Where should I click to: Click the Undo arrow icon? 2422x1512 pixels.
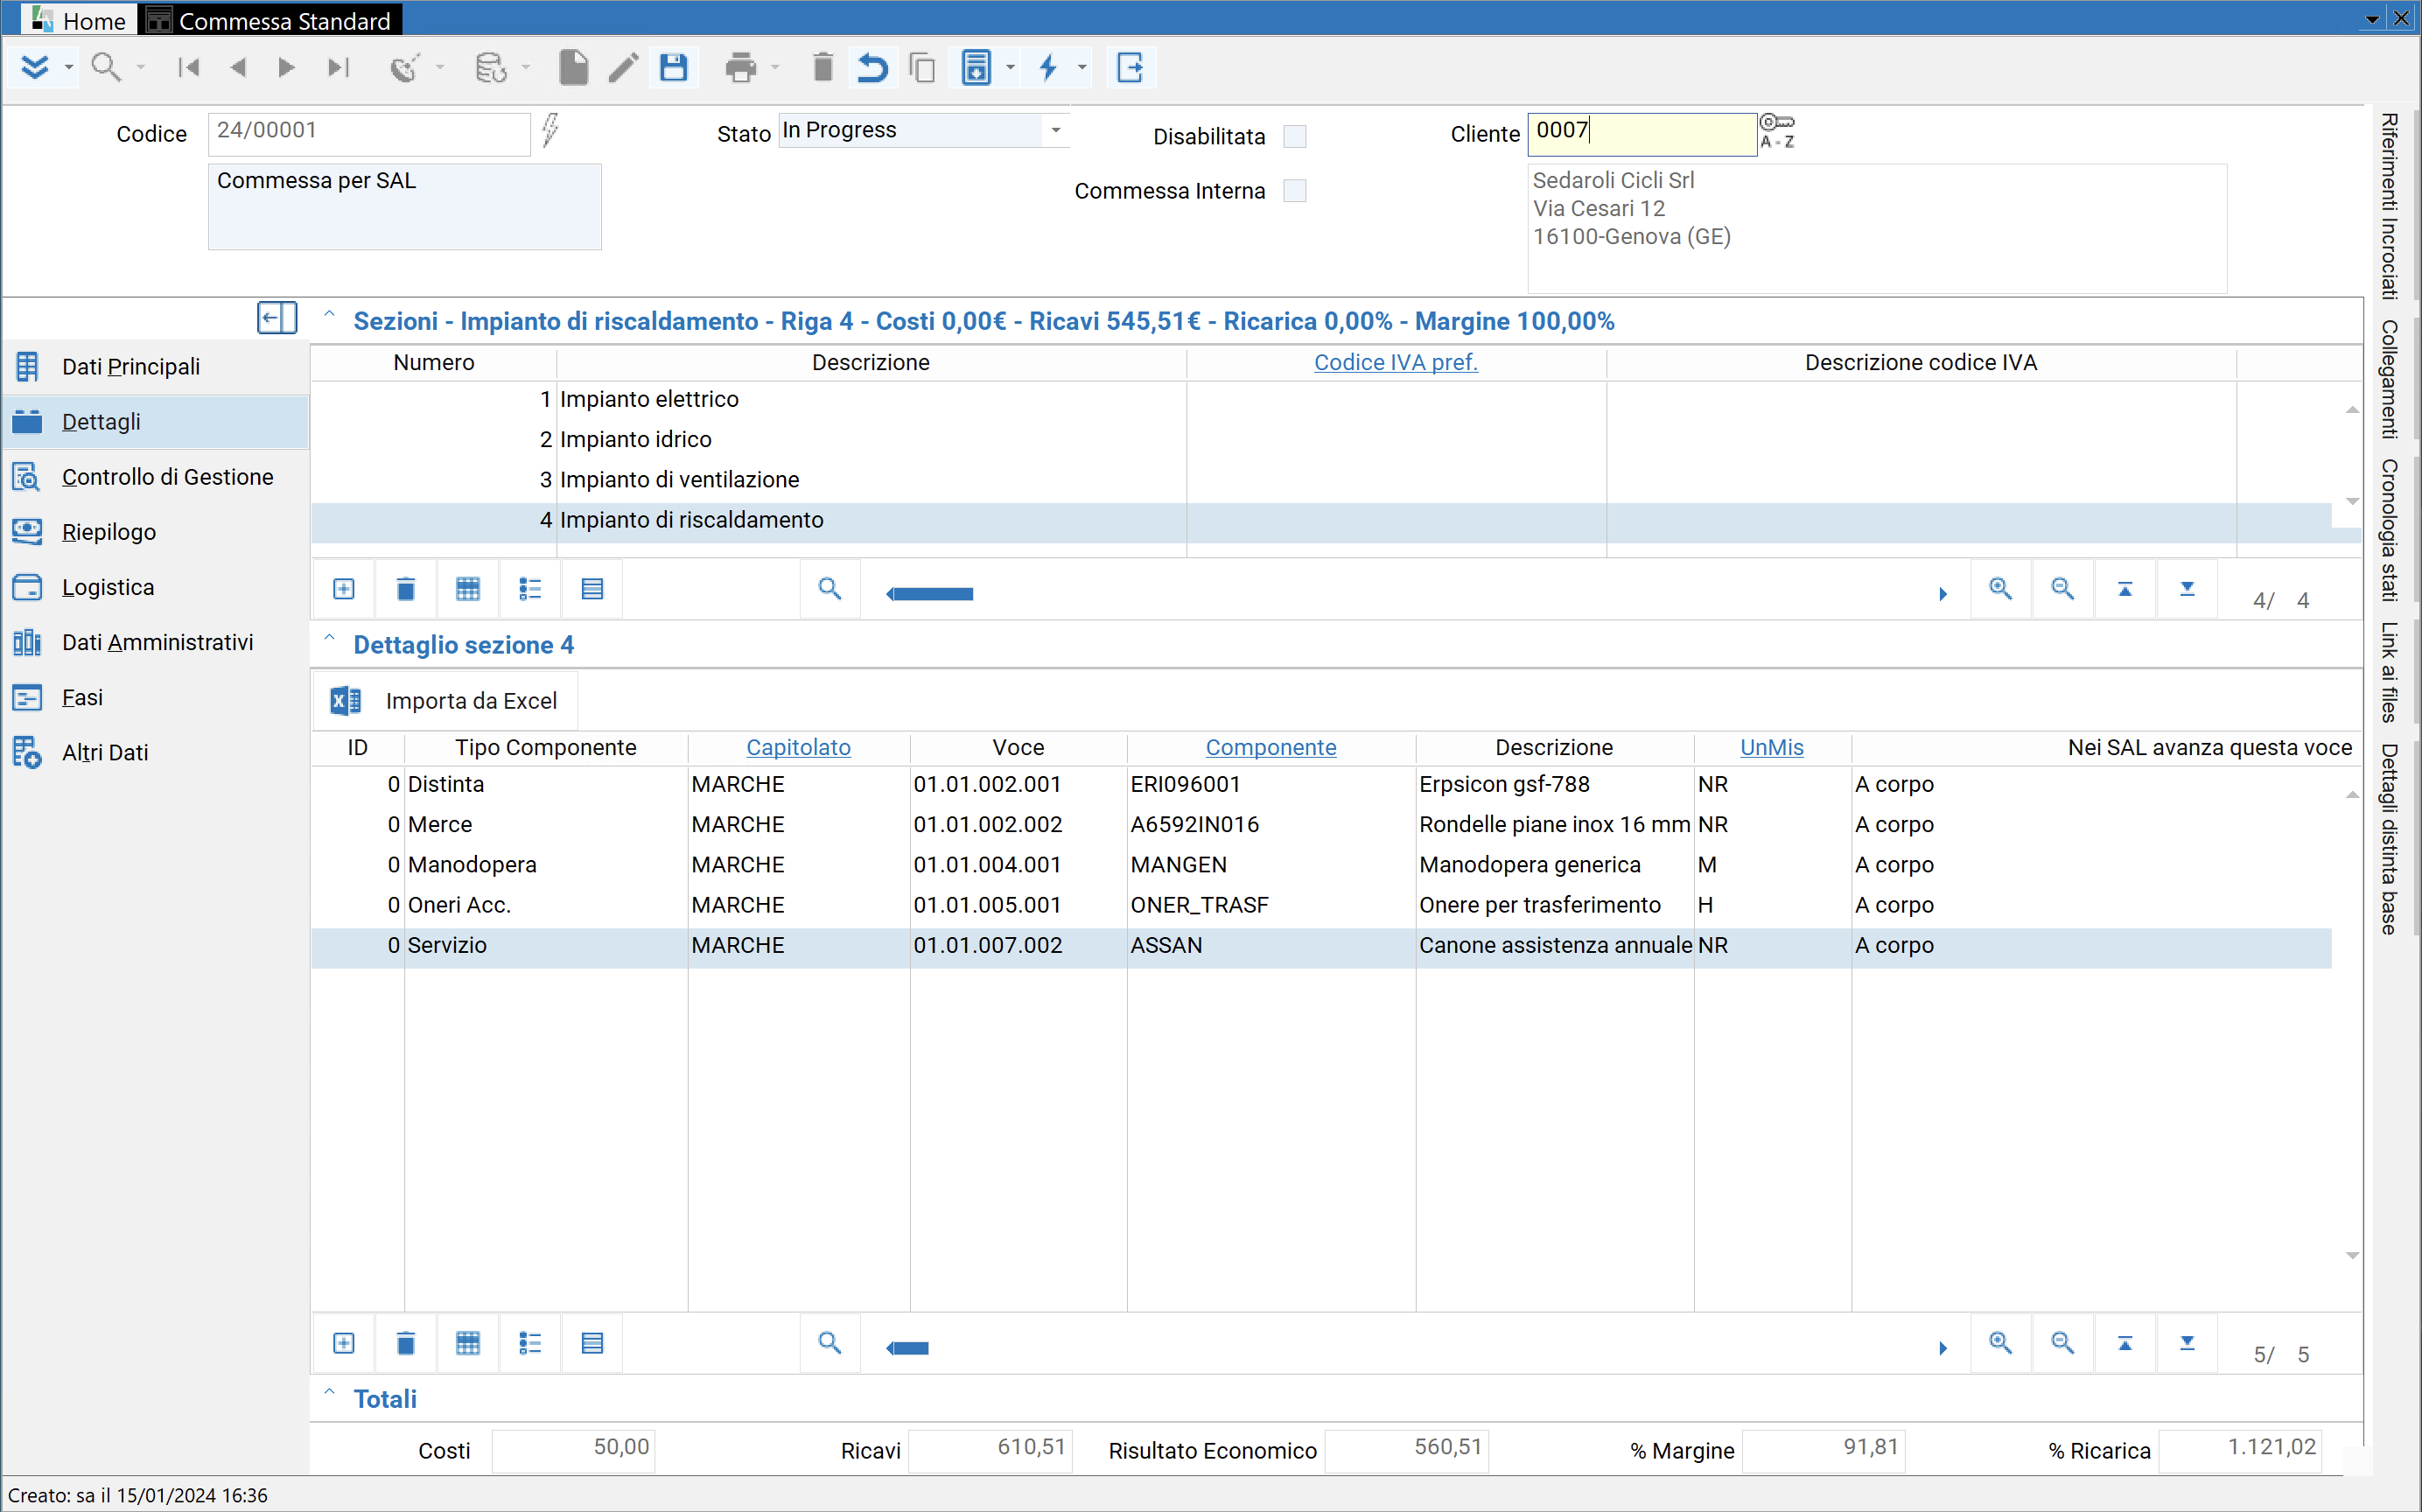(872, 68)
